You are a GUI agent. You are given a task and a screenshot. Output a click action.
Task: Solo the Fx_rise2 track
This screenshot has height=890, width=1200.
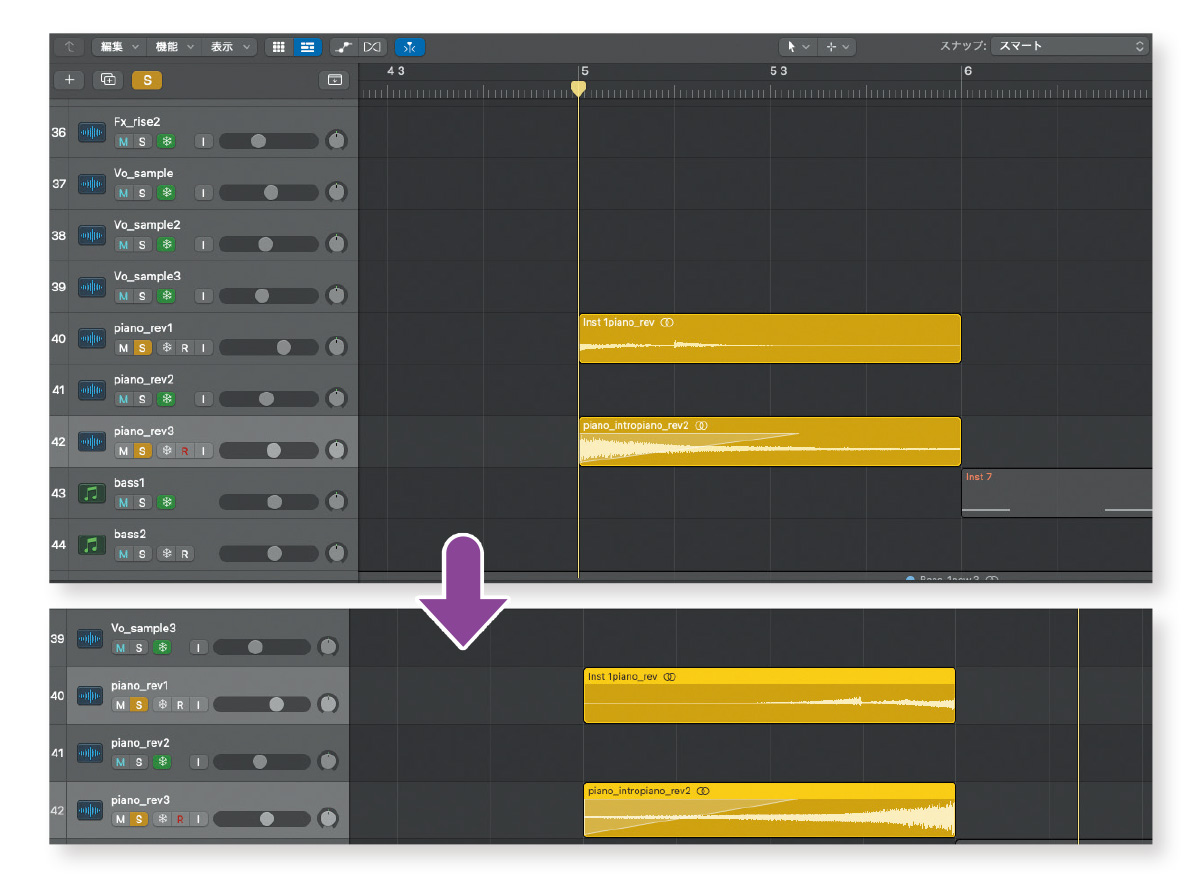click(x=142, y=141)
